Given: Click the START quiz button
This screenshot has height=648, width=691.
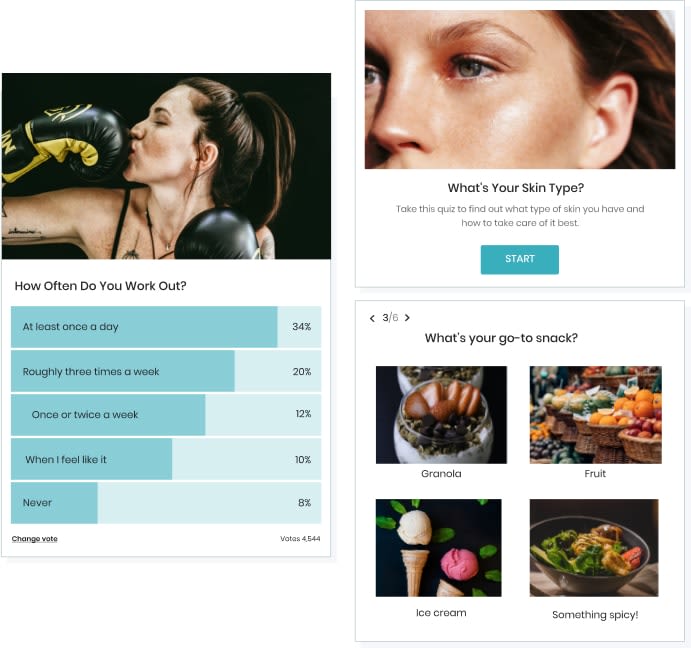Looking at the screenshot, I should click(x=520, y=259).
